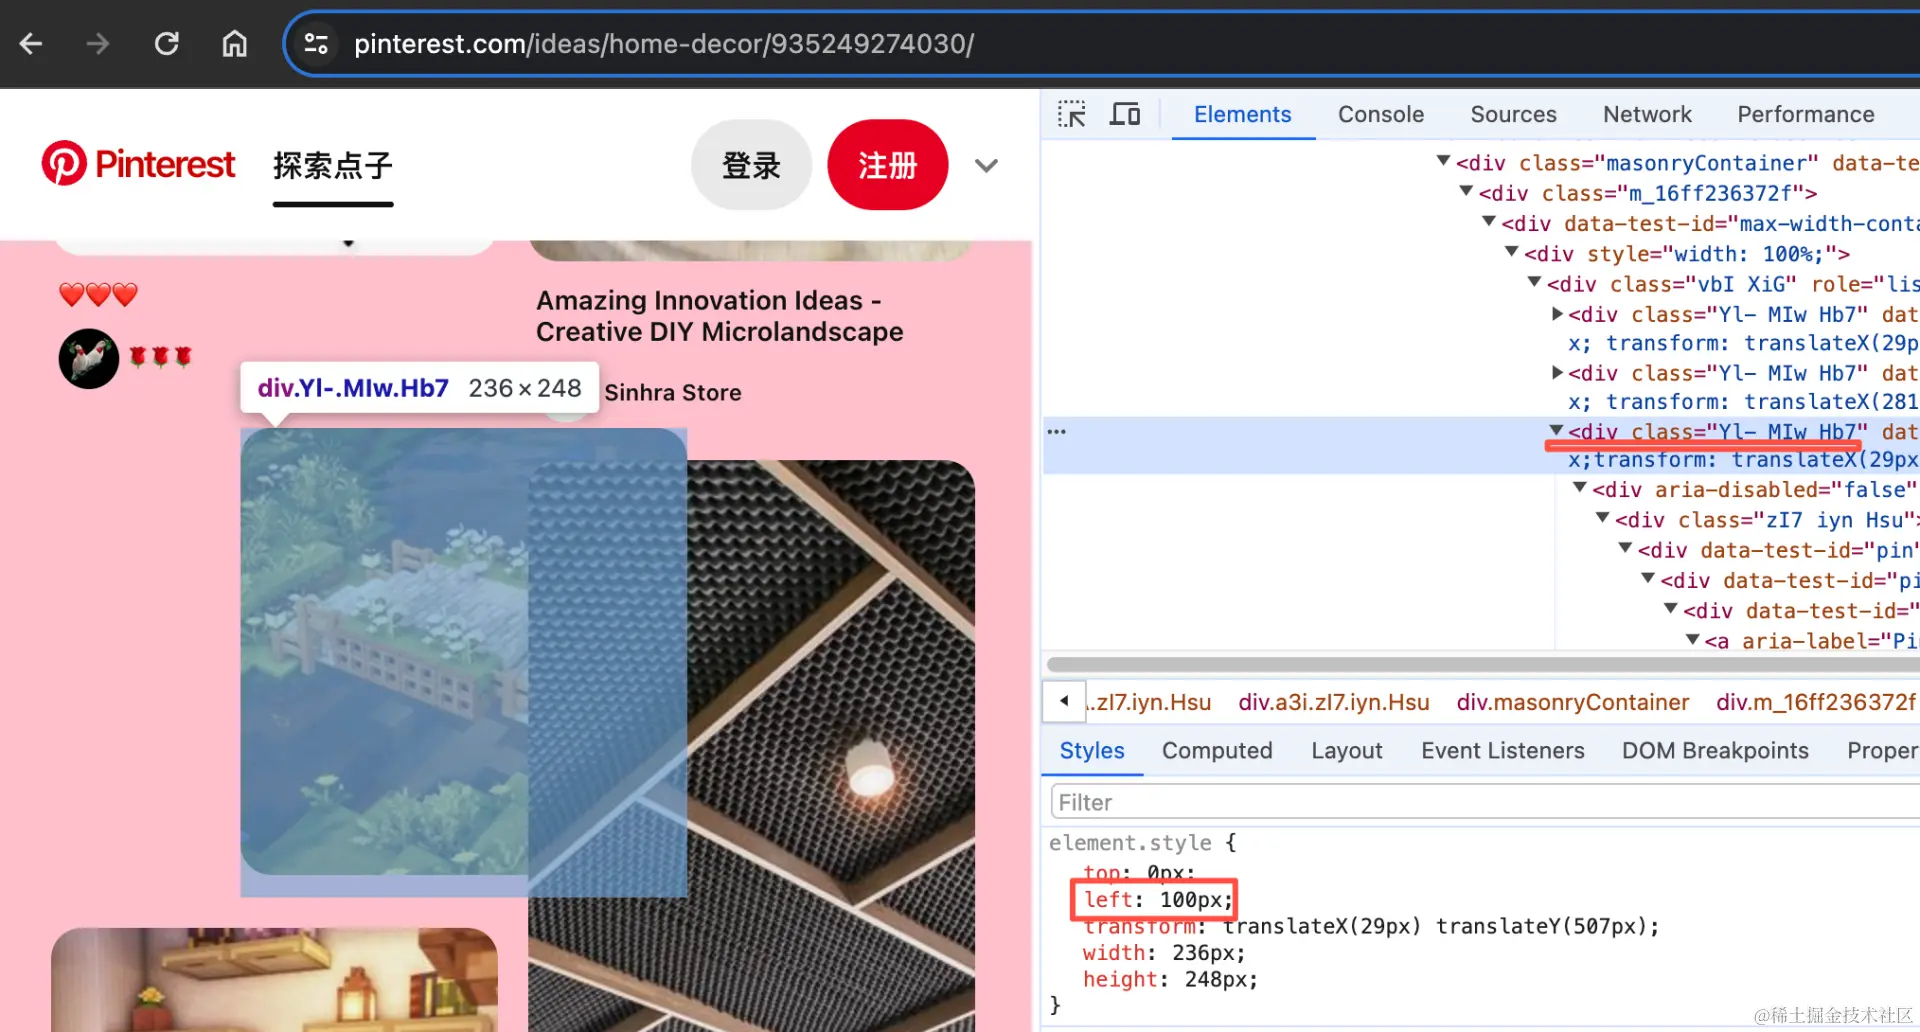The width and height of the screenshot is (1920, 1032).
Task: Click the three roses username text
Action: pyautogui.click(x=160, y=357)
